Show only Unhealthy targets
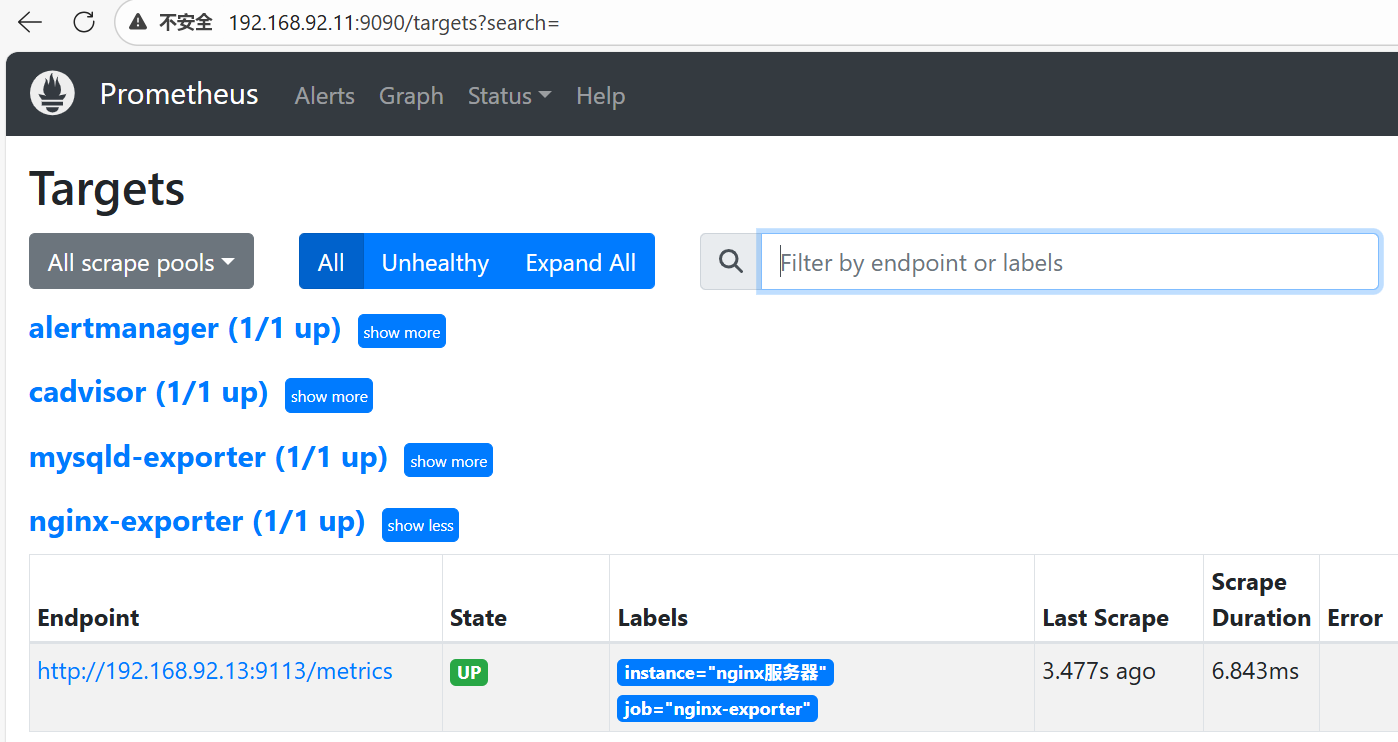 [x=435, y=262]
